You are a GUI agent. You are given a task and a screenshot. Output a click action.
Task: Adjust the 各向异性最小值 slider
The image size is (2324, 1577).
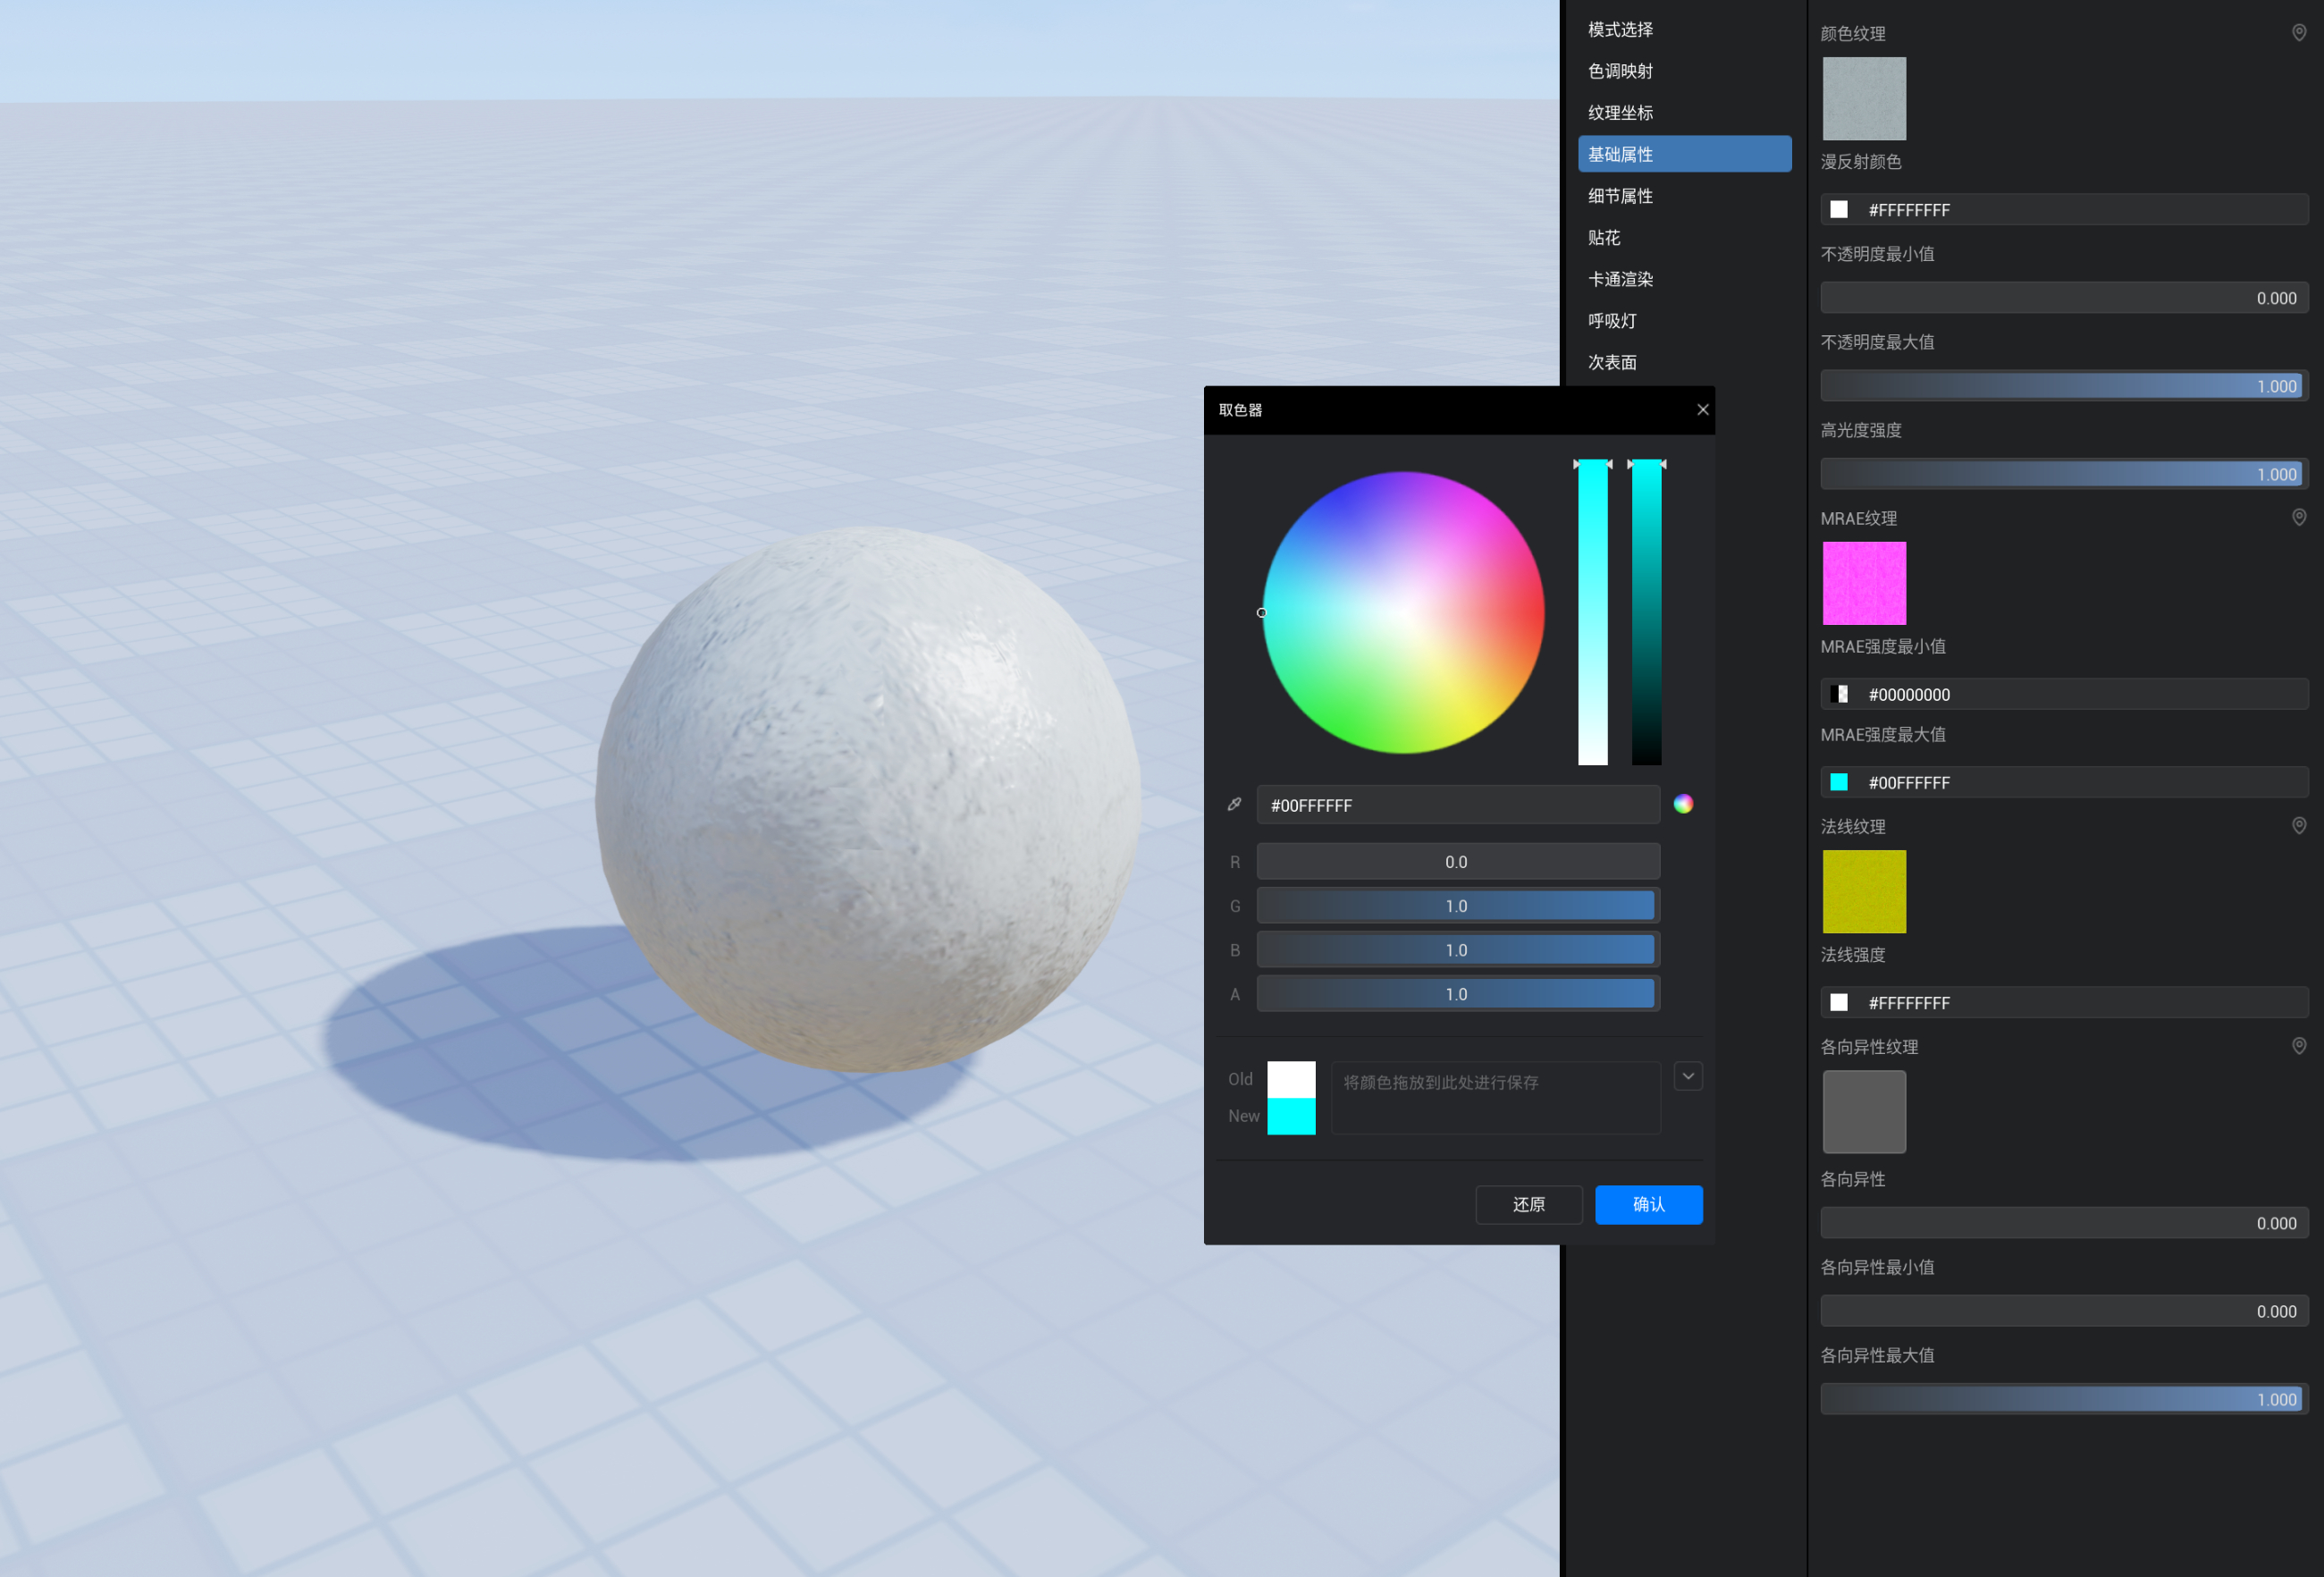click(2064, 1311)
